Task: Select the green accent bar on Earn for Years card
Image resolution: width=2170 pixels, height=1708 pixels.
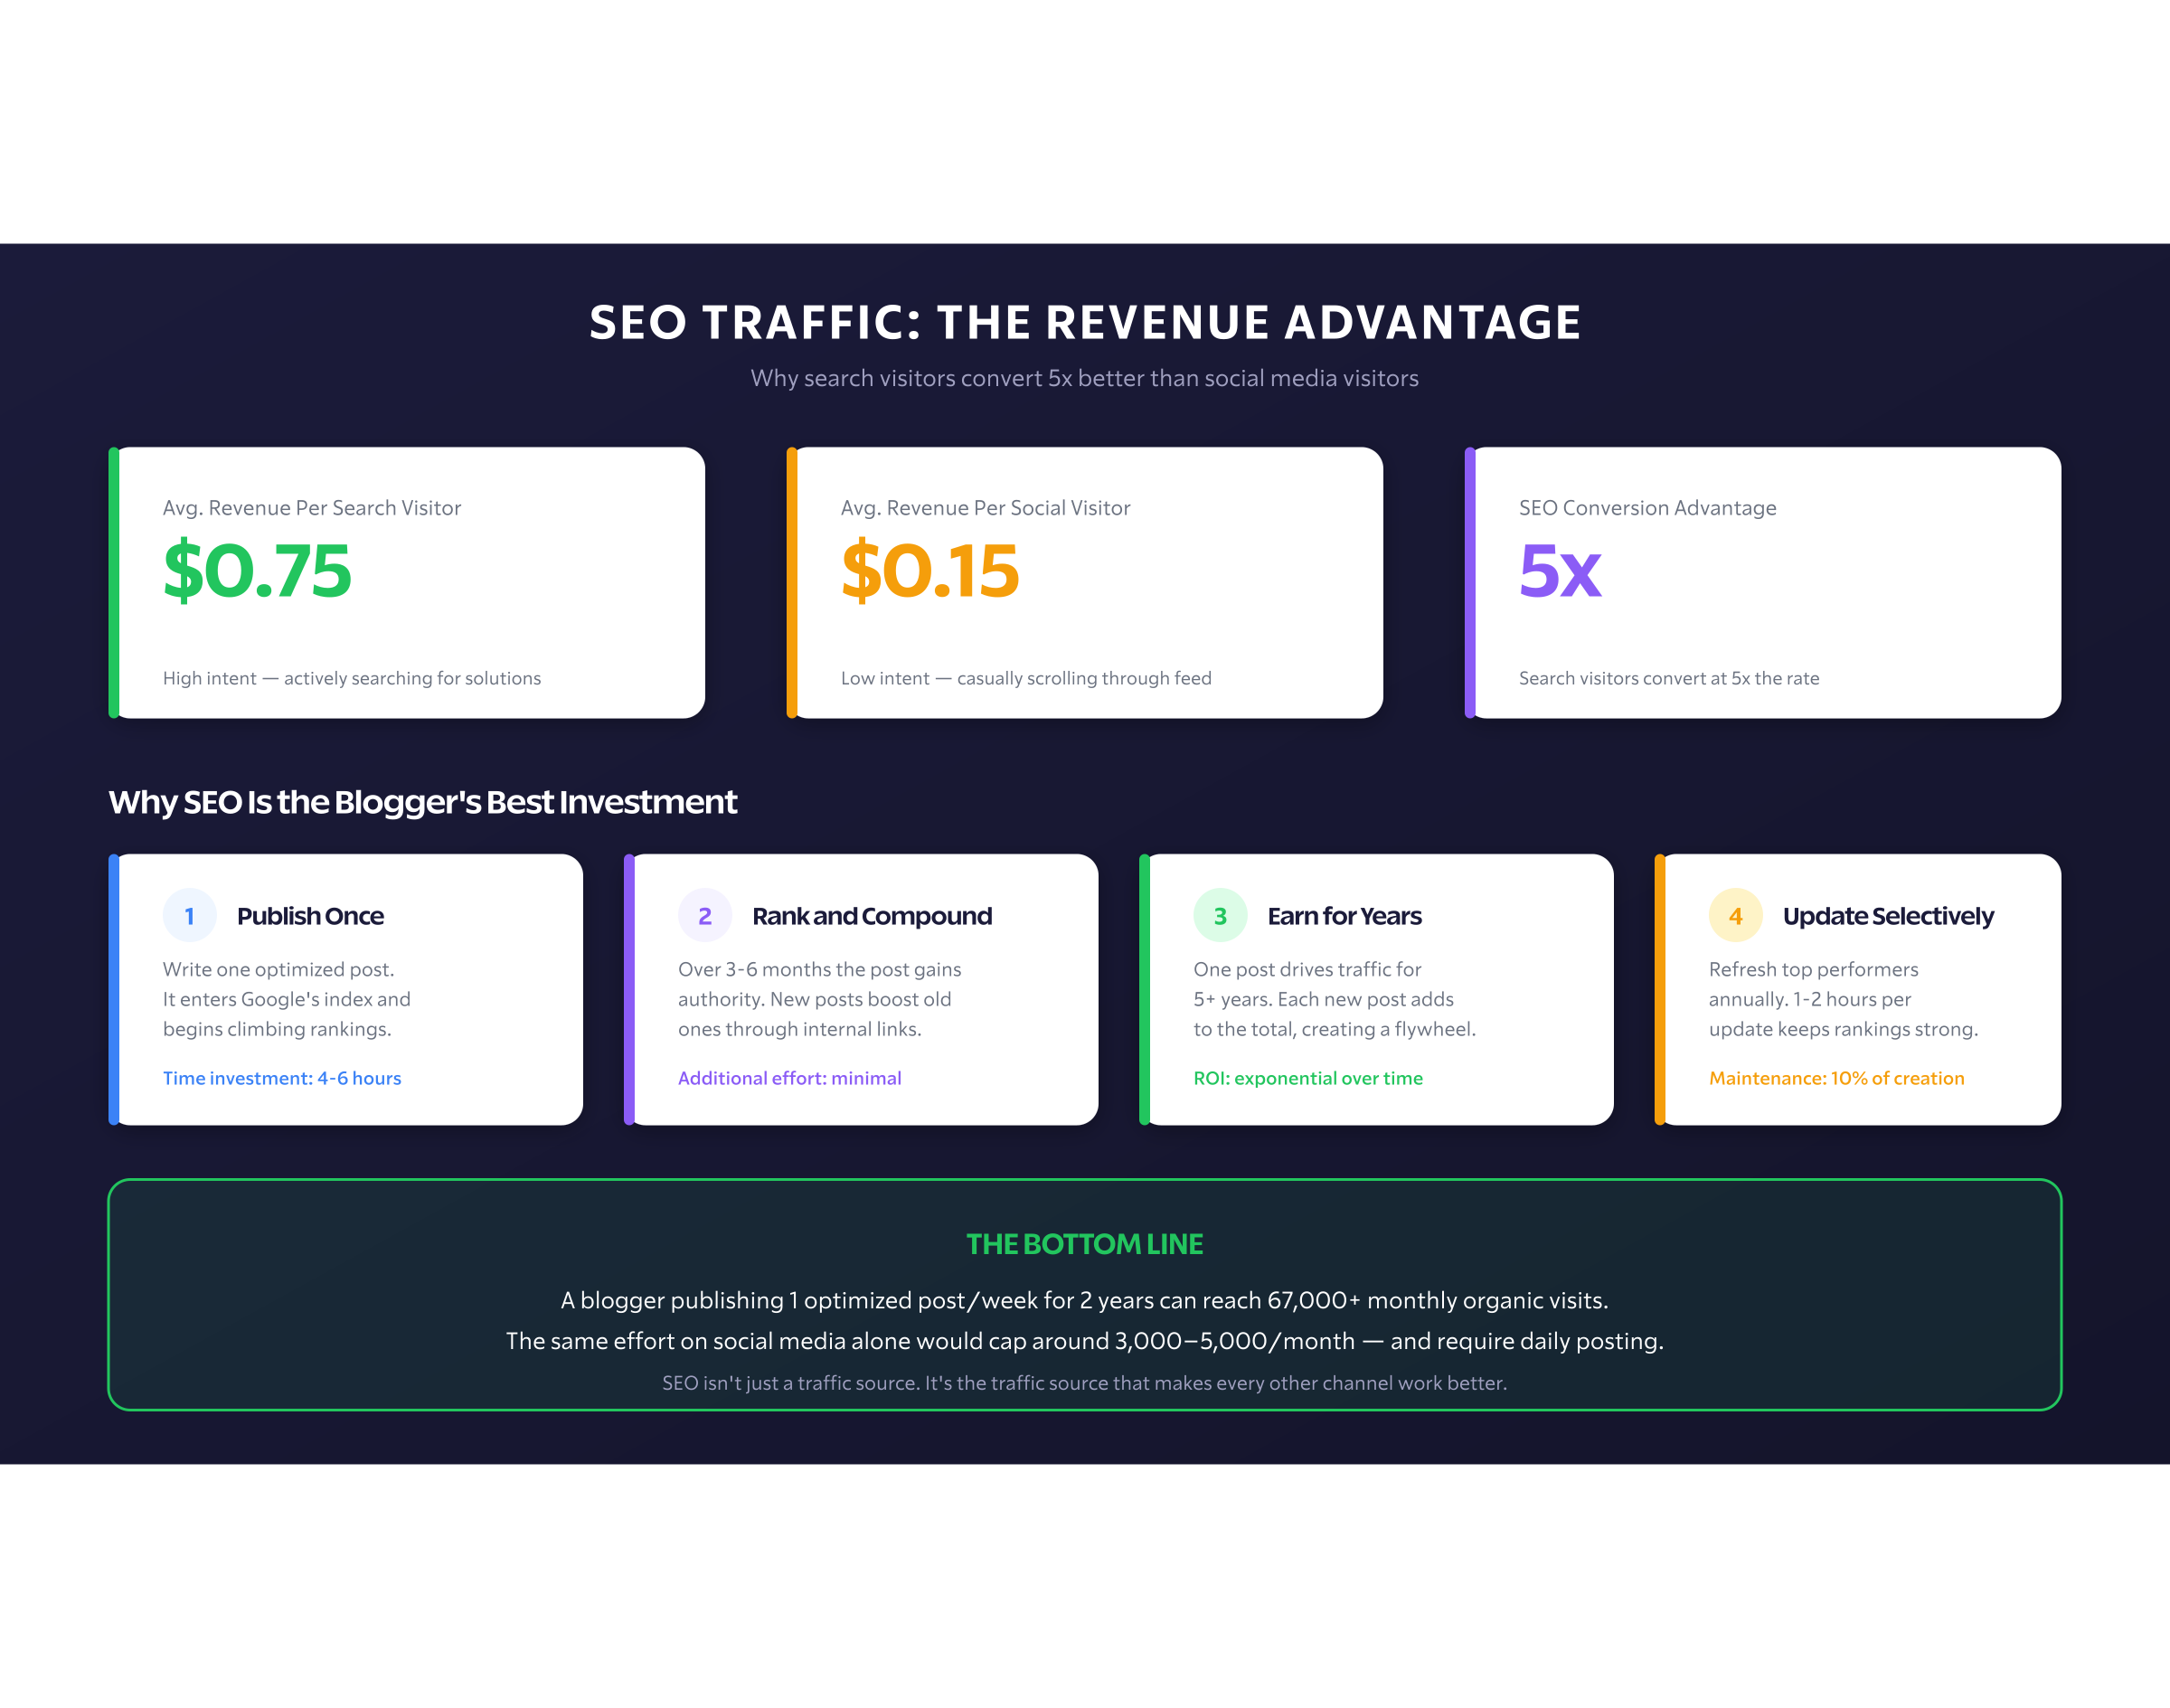Action: pyautogui.click(x=1144, y=990)
